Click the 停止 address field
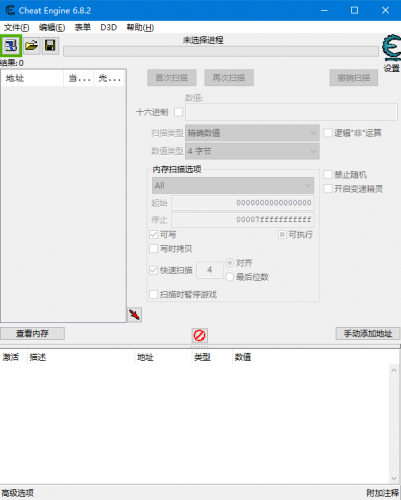Viewport: 401px width, 500px height. point(243,219)
